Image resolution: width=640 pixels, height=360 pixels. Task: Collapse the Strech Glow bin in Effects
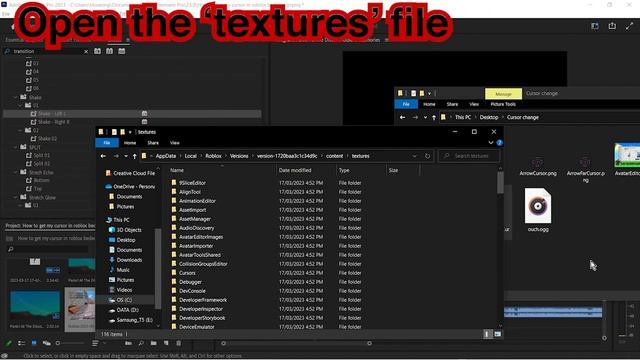click(x=16, y=197)
